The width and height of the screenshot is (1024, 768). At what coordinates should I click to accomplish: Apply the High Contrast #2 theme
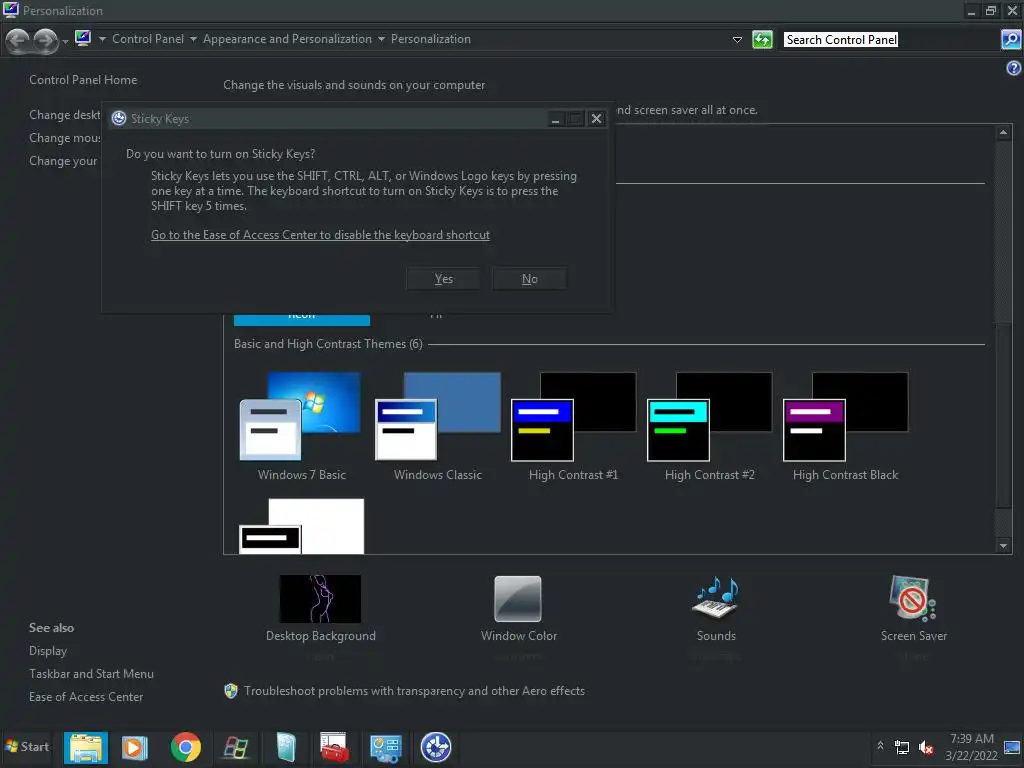click(x=709, y=427)
